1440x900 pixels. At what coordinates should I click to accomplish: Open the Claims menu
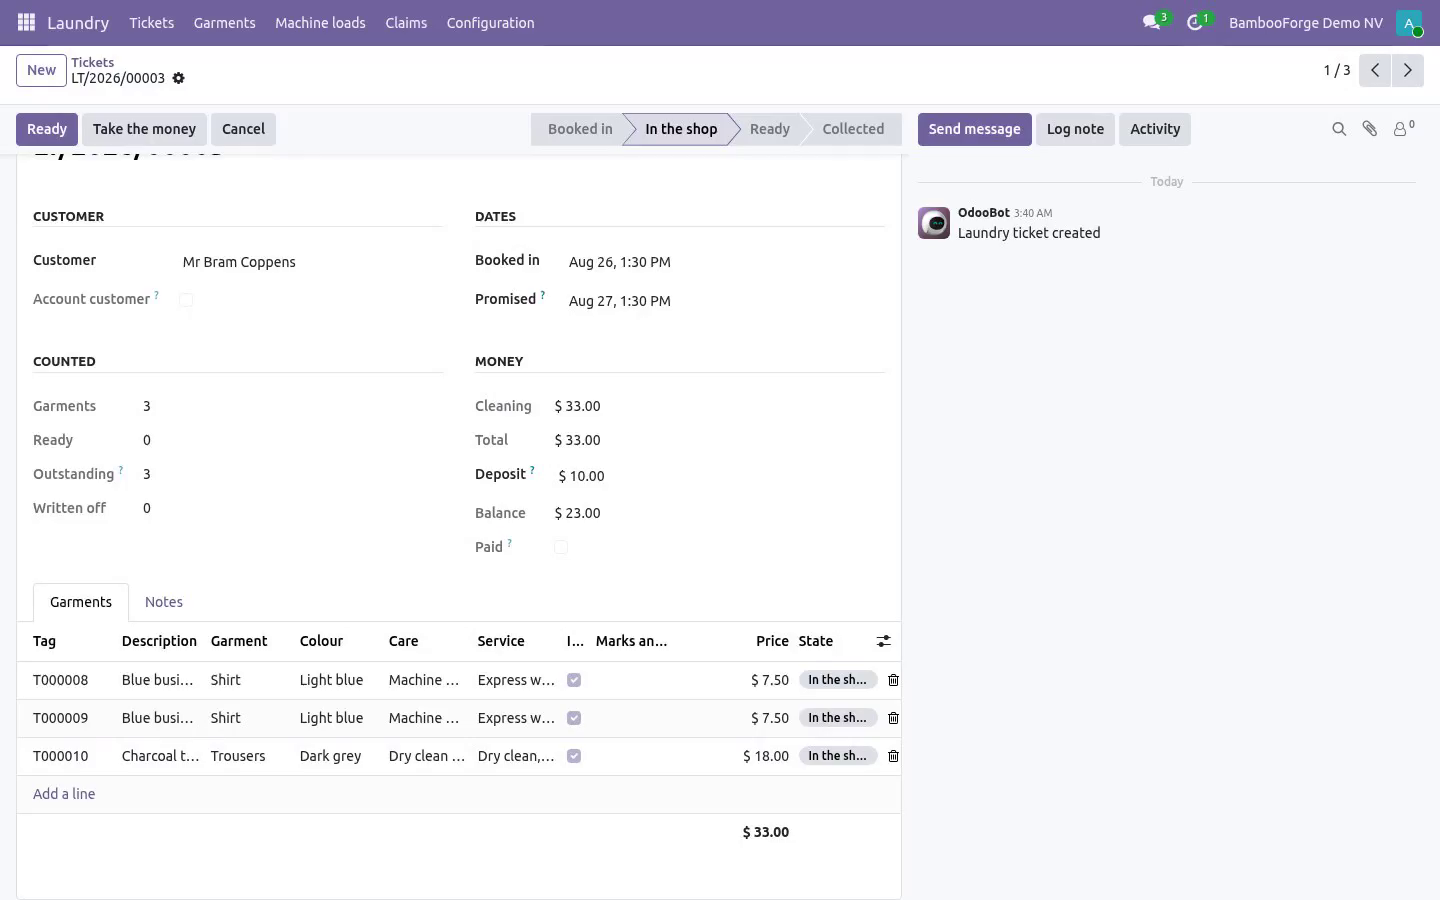coord(406,22)
